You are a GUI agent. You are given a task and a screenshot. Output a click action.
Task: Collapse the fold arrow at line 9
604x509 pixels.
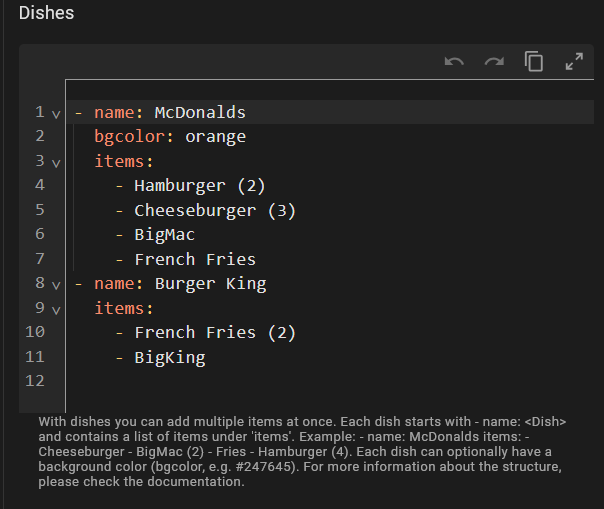[x=56, y=310]
